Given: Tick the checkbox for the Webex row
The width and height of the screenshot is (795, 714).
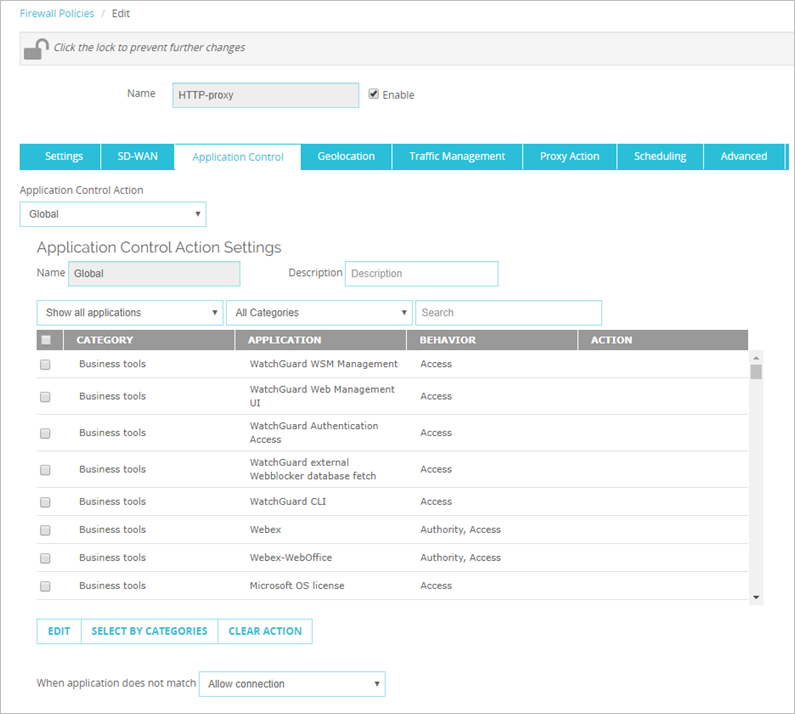Looking at the screenshot, I should 46,530.
